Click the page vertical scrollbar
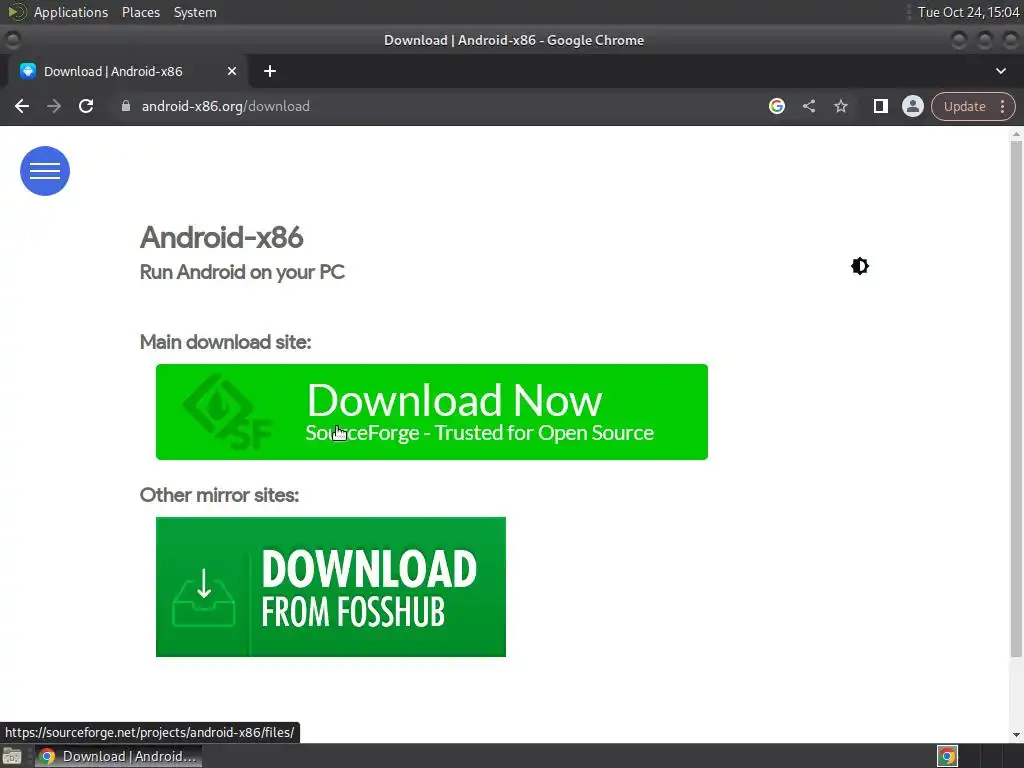This screenshot has width=1024, height=768. tap(1016, 398)
